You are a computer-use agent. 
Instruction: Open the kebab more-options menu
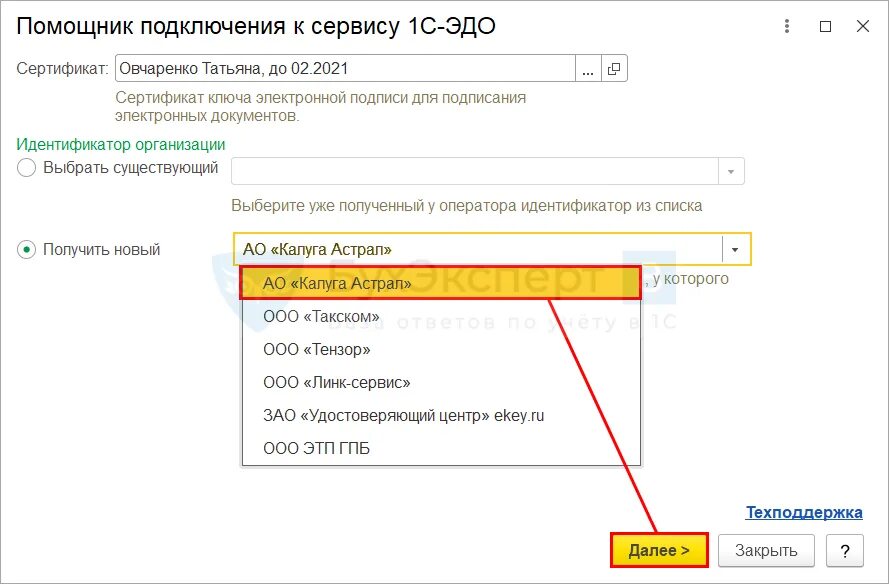point(786,26)
